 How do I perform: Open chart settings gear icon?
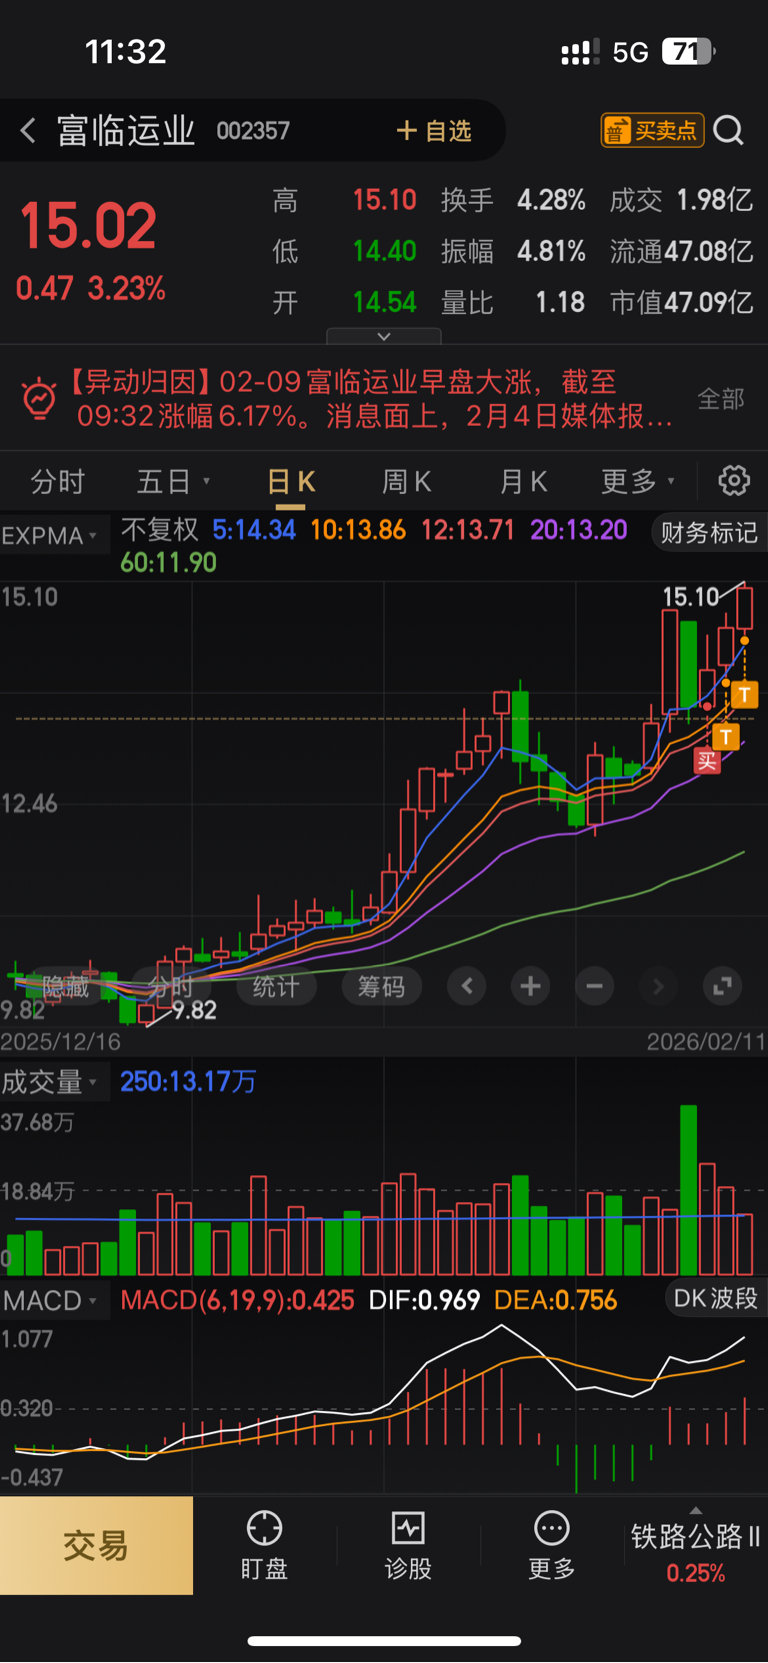pyautogui.click(x=734, y=481)
